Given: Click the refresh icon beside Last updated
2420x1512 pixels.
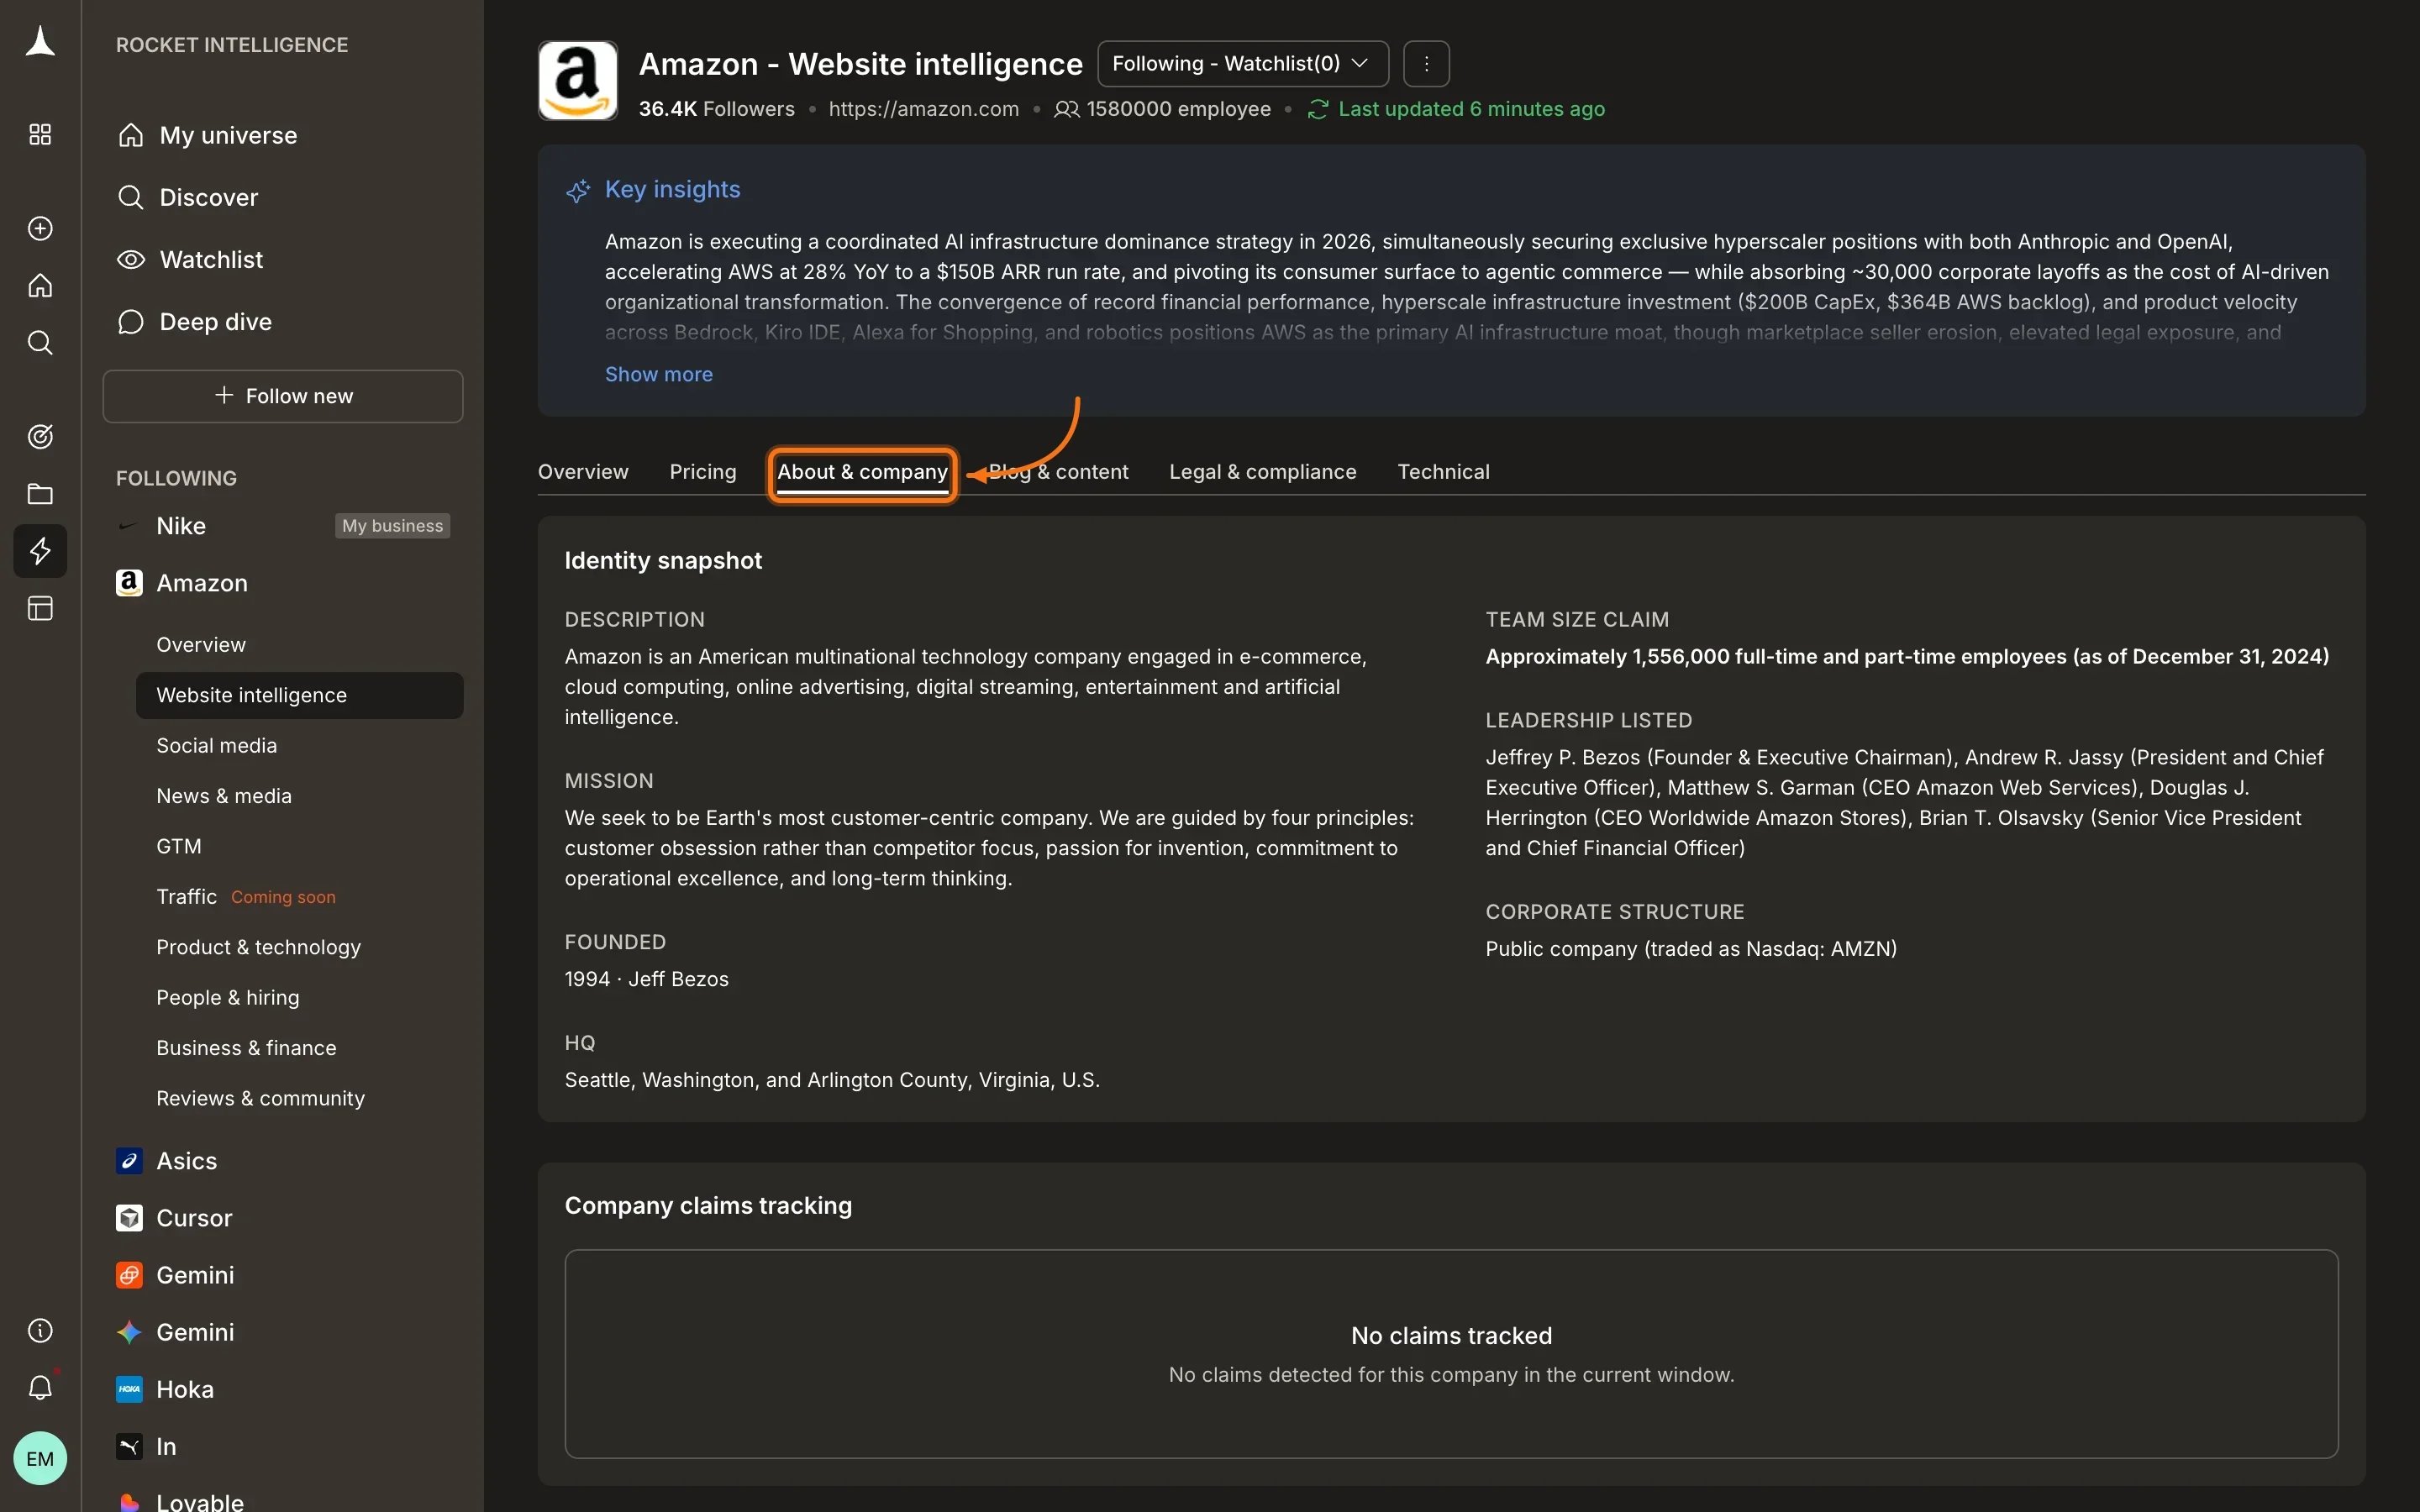Looking at the screenshot, I should tap(1317, 109).
